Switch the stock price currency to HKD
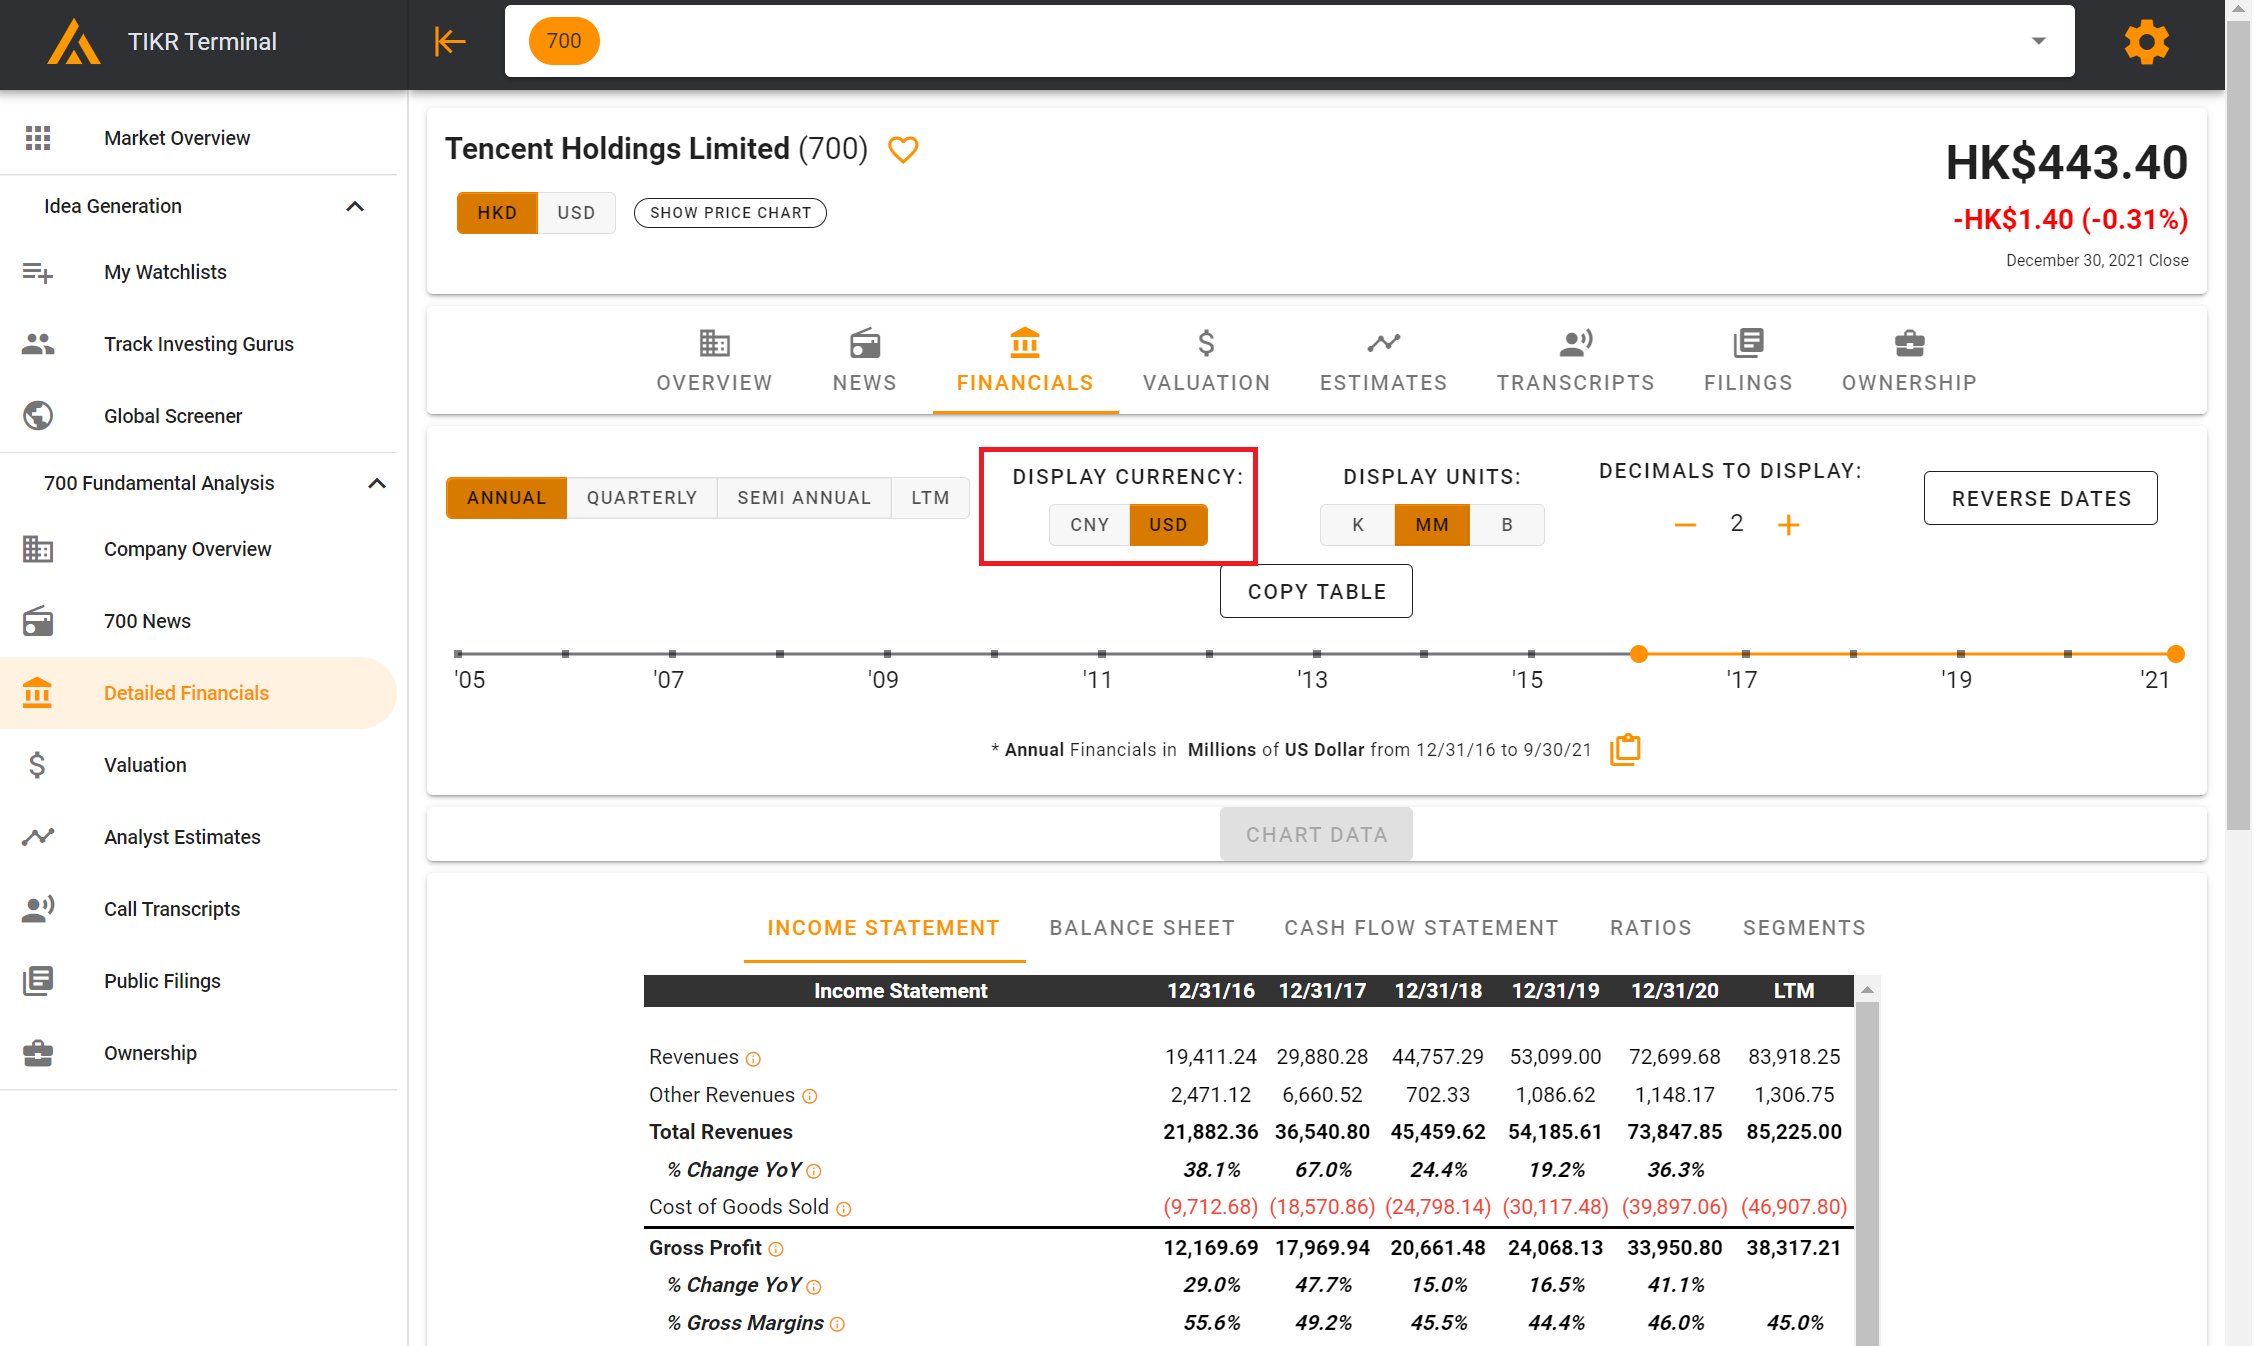The width and height of the screenshot is (2256, 1346). (x=497, y=213)
